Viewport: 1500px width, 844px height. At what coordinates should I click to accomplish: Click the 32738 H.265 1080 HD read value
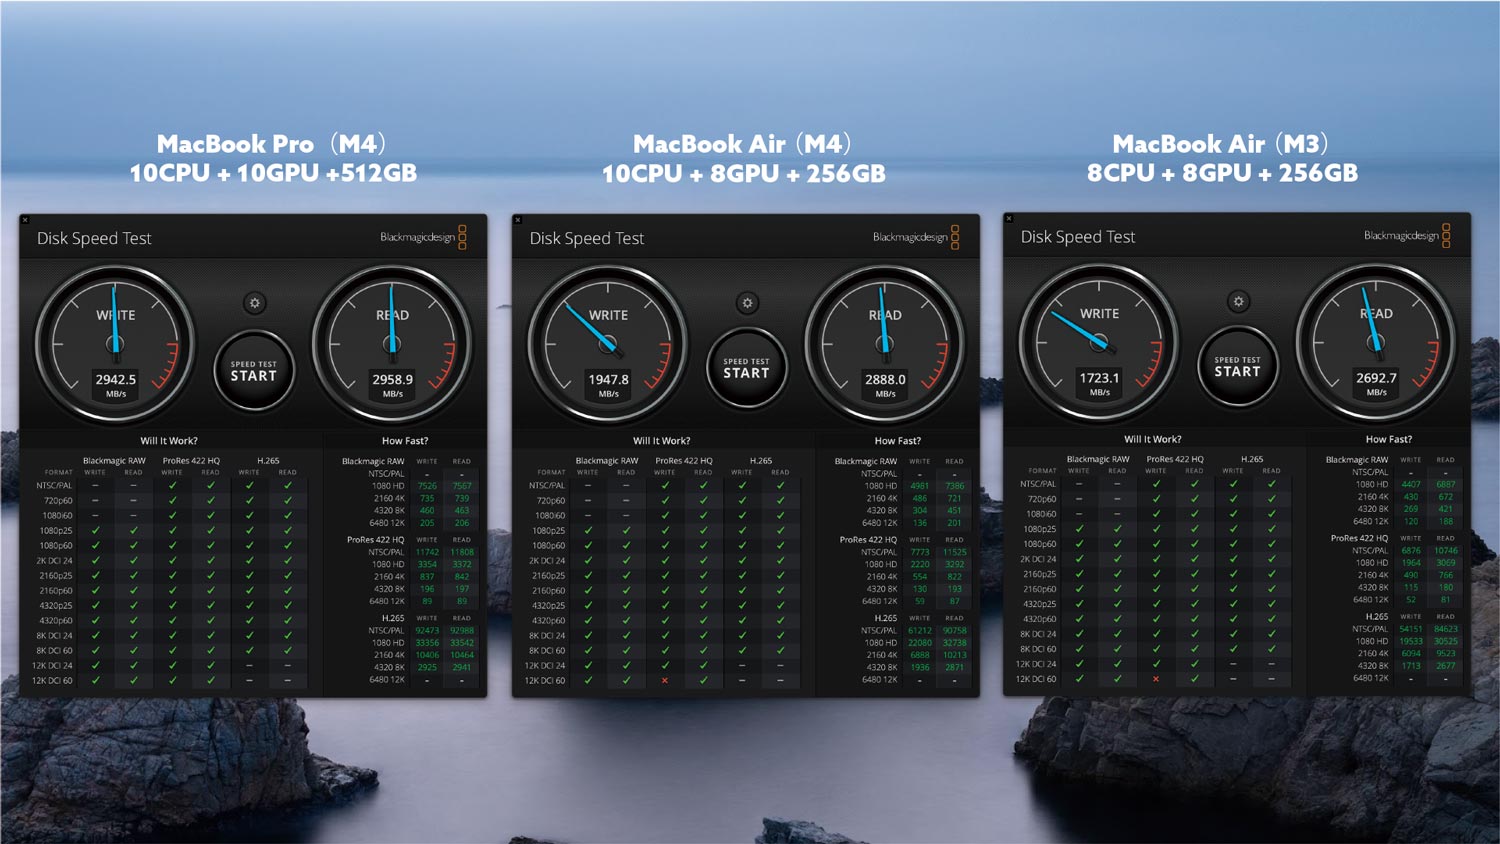tap(955, 643)
